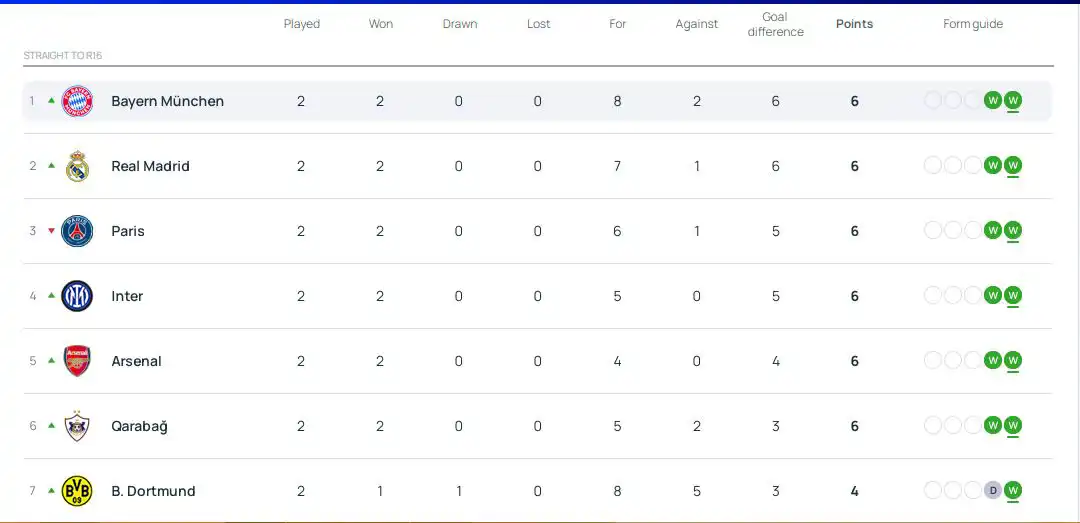The height and width of the screenshot is (523, 1080).
Task: Open the Bayern München team link
Action: click(167, 101)
